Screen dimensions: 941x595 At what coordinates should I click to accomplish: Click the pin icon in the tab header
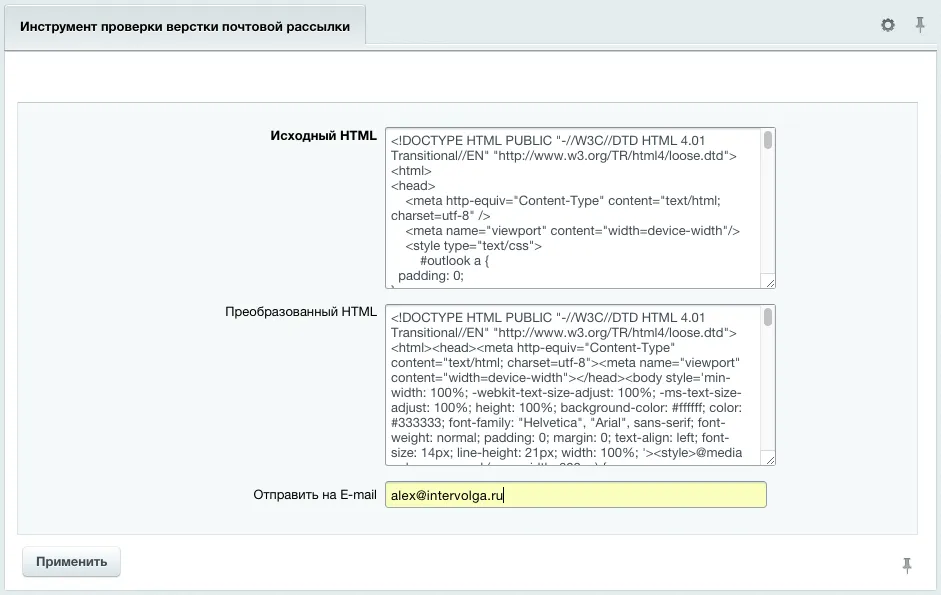point(920,25)
